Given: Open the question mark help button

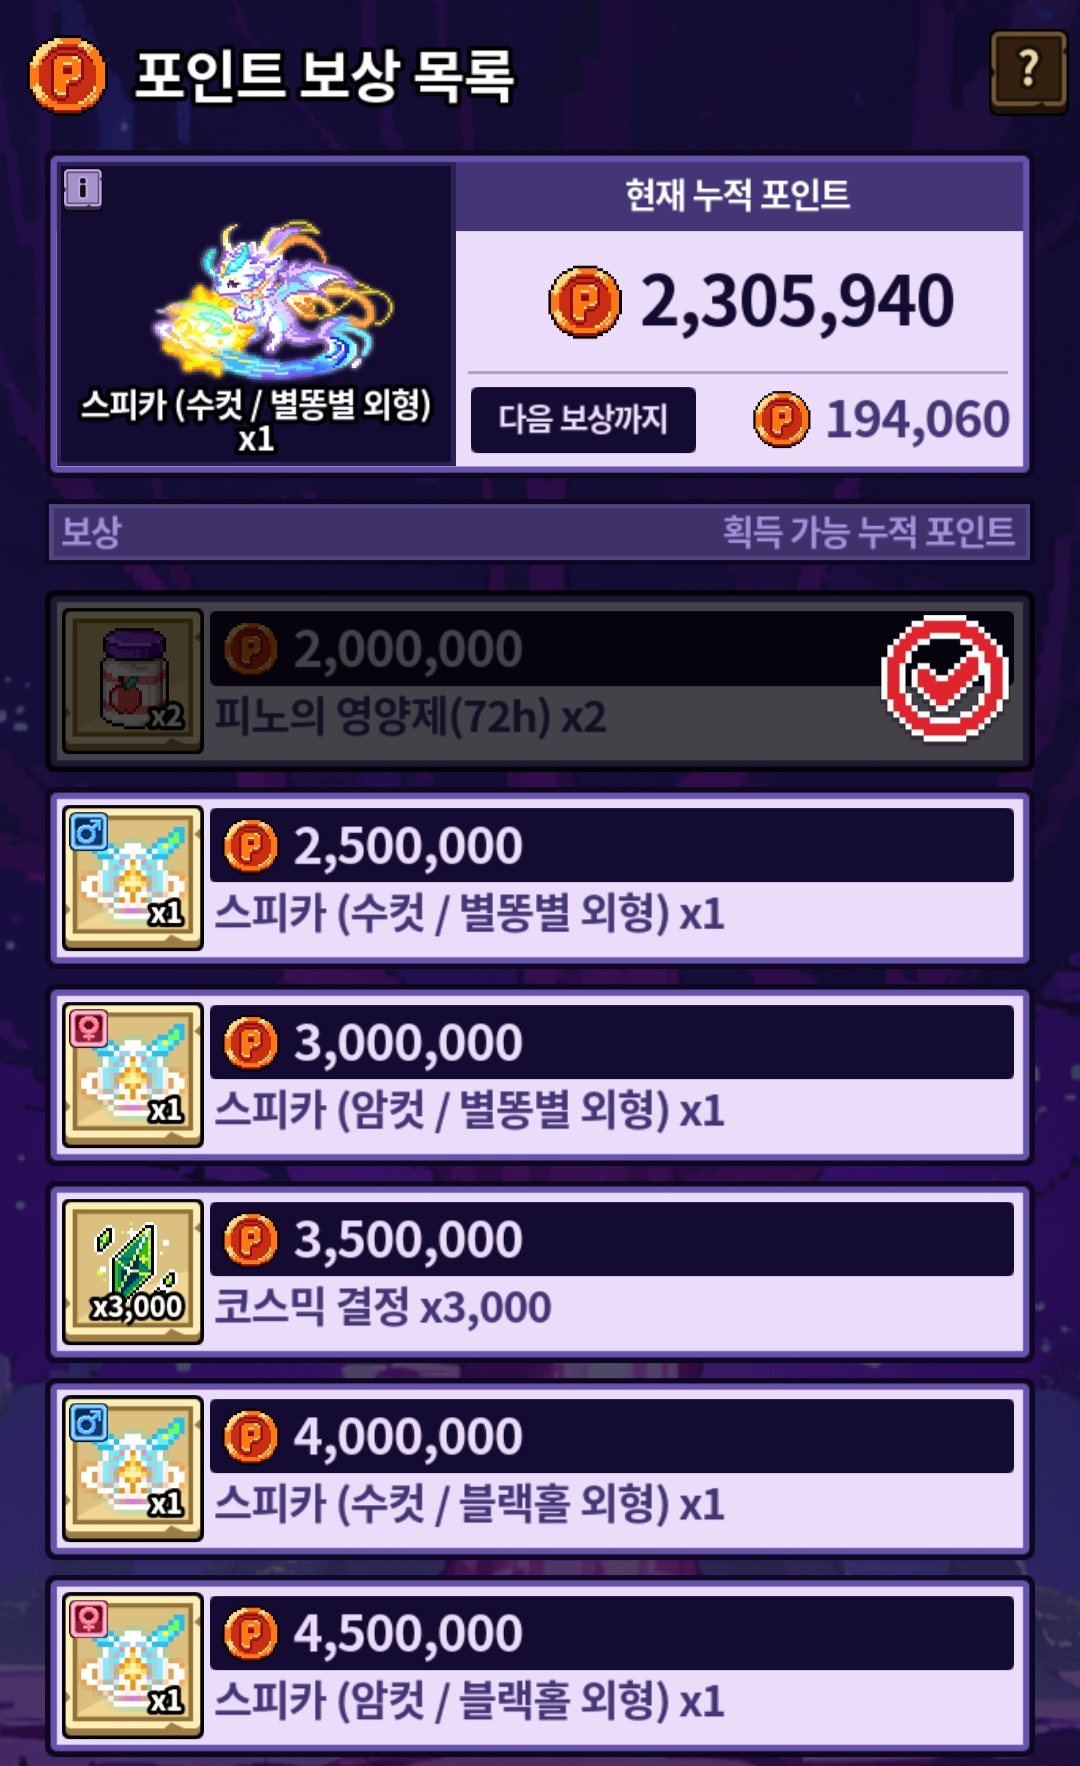Looking at the screenshot, I should (1028, 72).
